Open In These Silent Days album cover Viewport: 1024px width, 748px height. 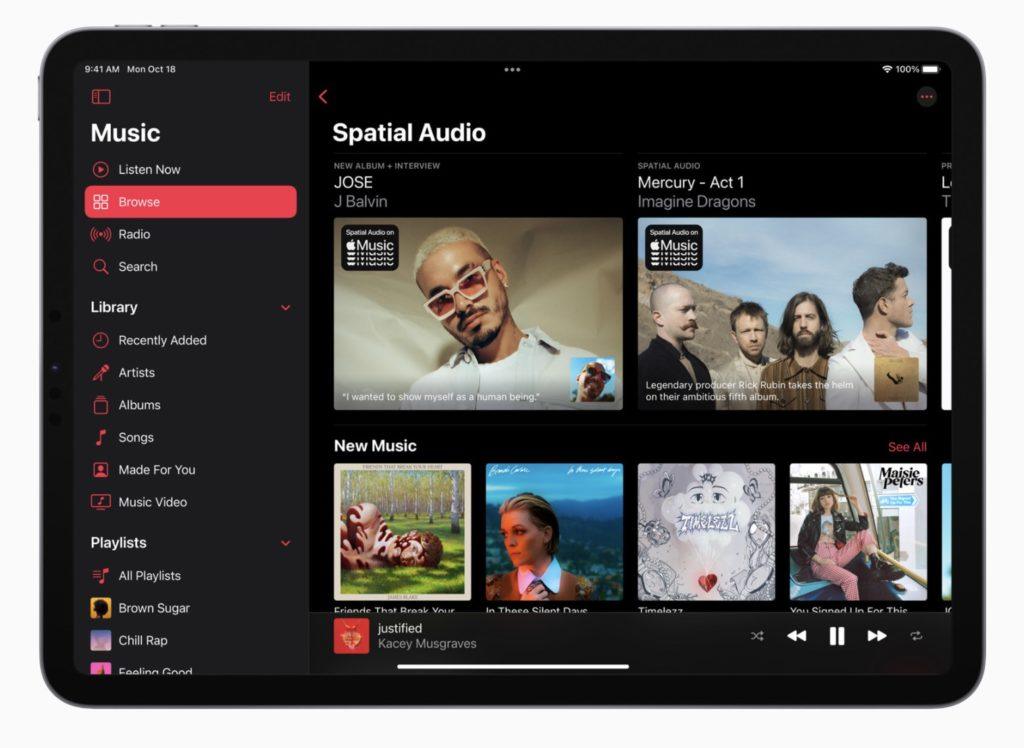pos(554,532)
